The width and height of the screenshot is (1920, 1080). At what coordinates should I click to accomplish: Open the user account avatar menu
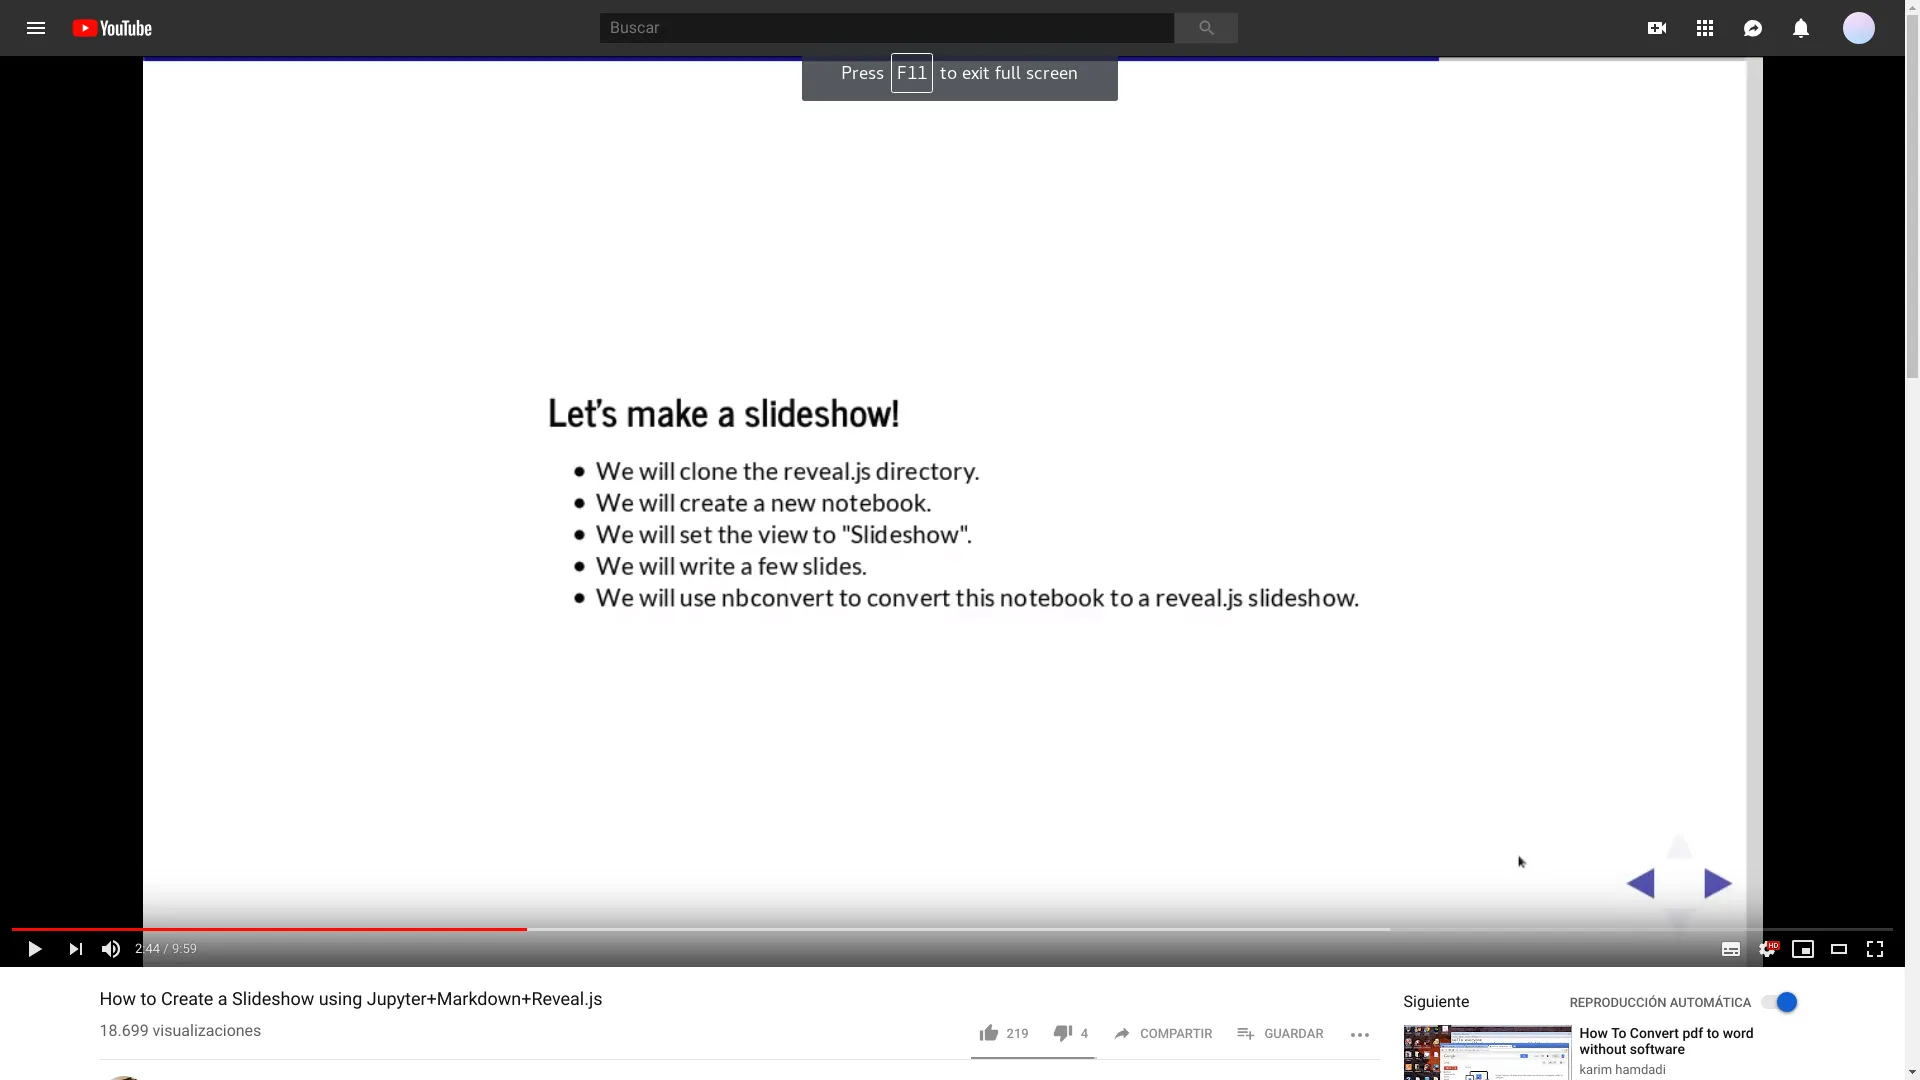tap(1858, 28)
